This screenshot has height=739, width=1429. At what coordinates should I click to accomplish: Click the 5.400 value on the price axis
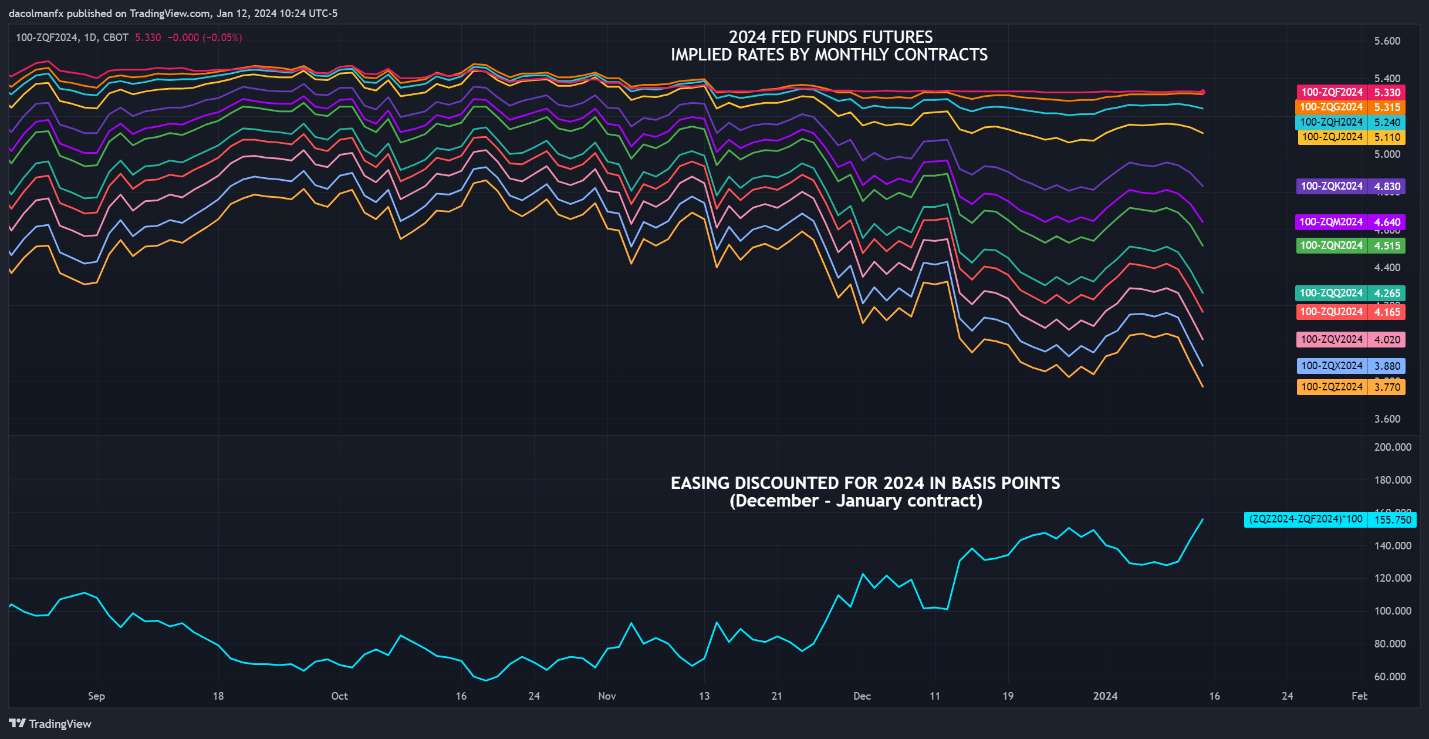click(x=1385, y=79)
